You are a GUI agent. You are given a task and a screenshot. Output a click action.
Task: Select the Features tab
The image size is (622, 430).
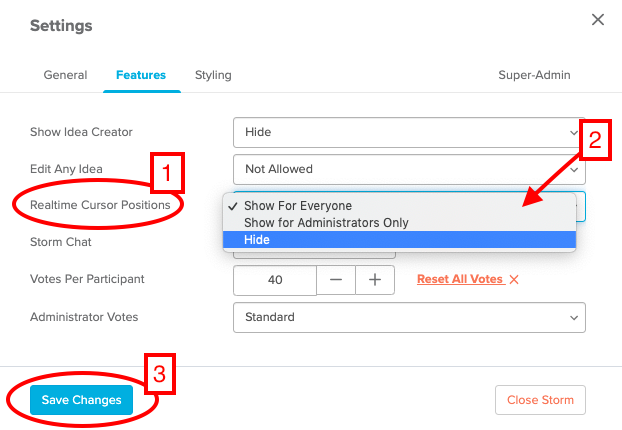coord(141,75)
